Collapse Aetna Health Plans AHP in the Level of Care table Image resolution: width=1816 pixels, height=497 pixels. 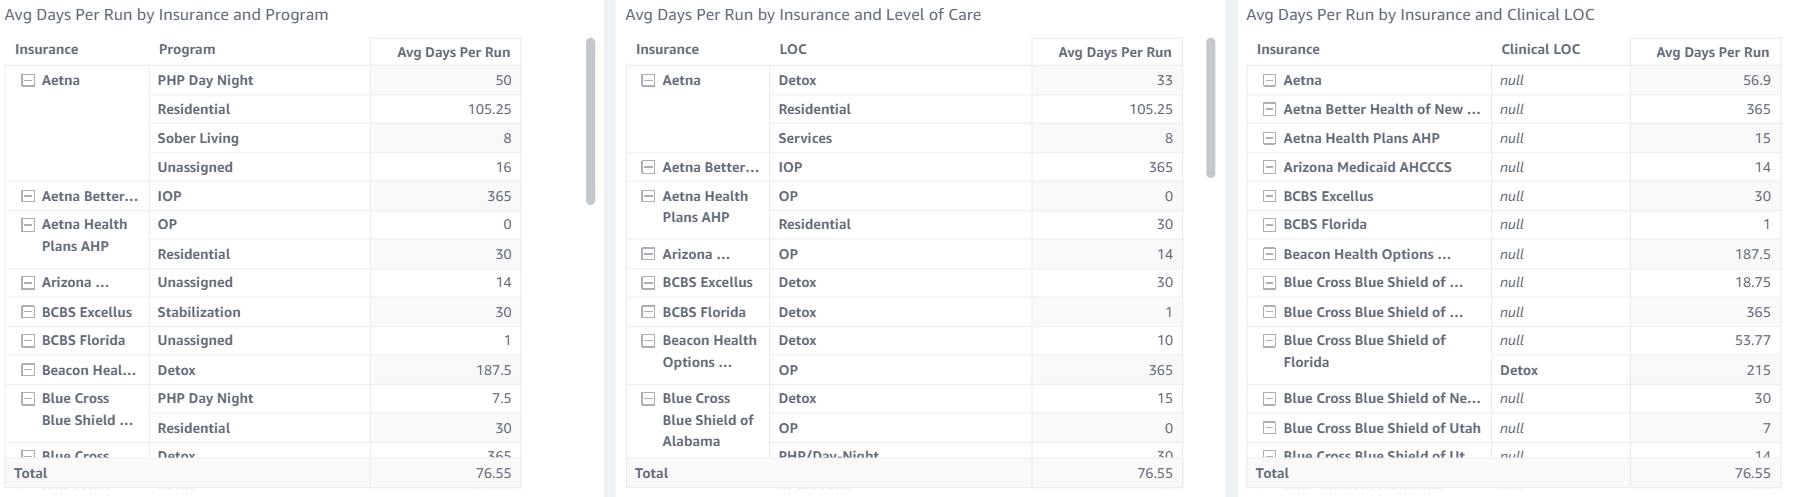649,197
